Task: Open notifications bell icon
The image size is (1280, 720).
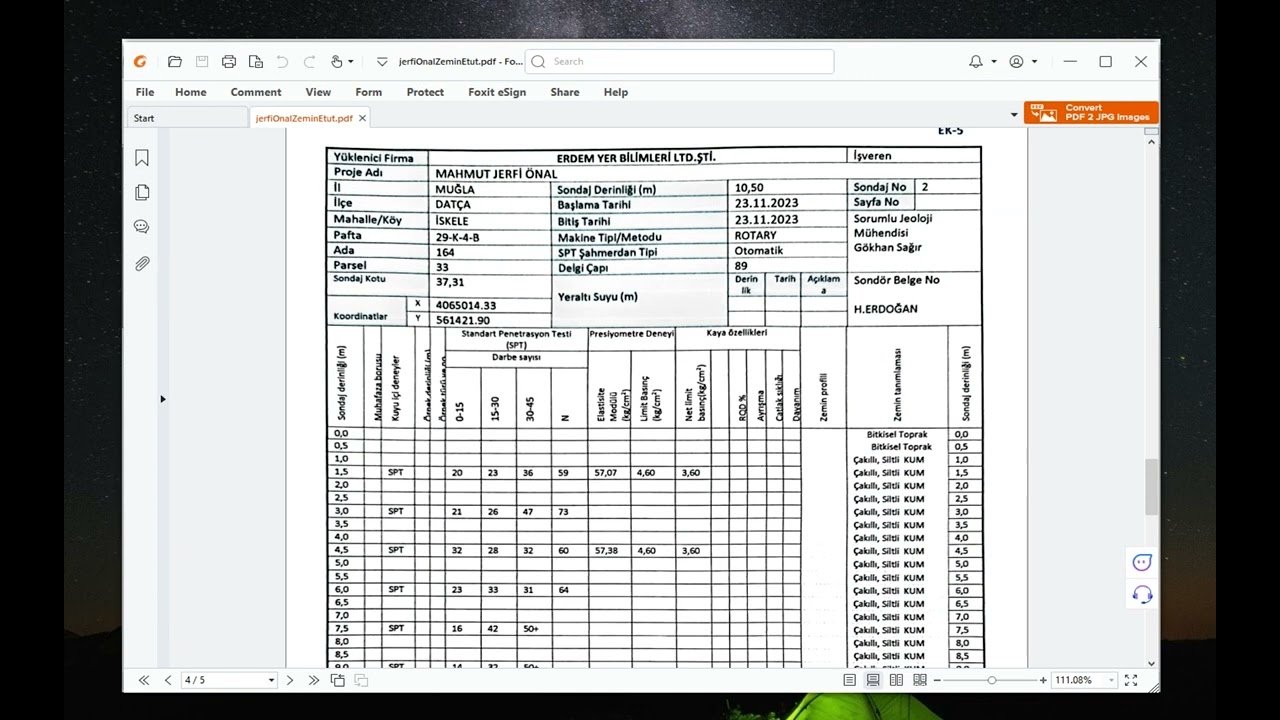Action: click(976, 61)
